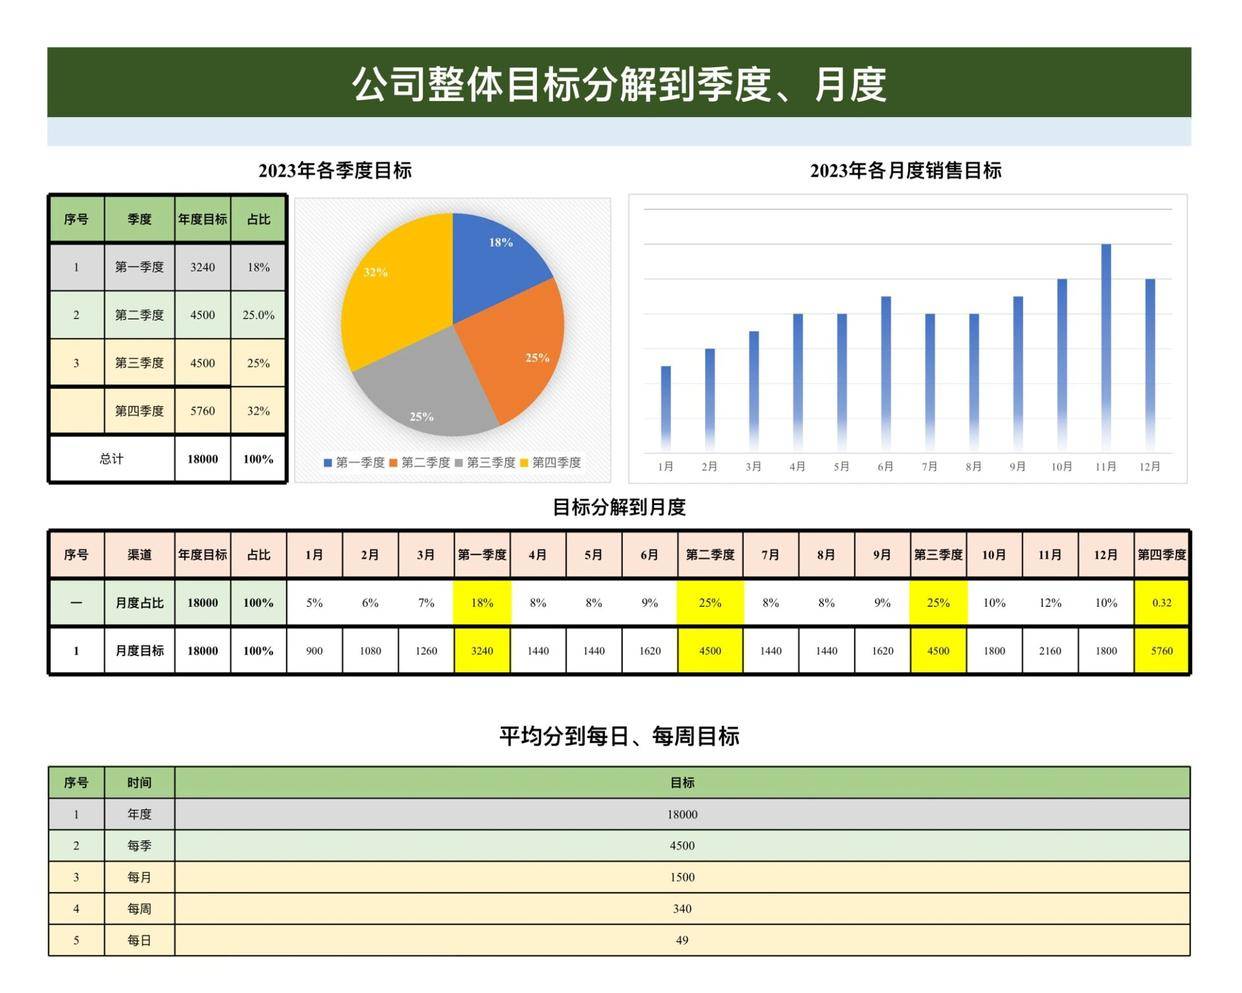Select the 11月 bar in the chart
Screen dimensions: 1242x993
tap(1106, 347)
